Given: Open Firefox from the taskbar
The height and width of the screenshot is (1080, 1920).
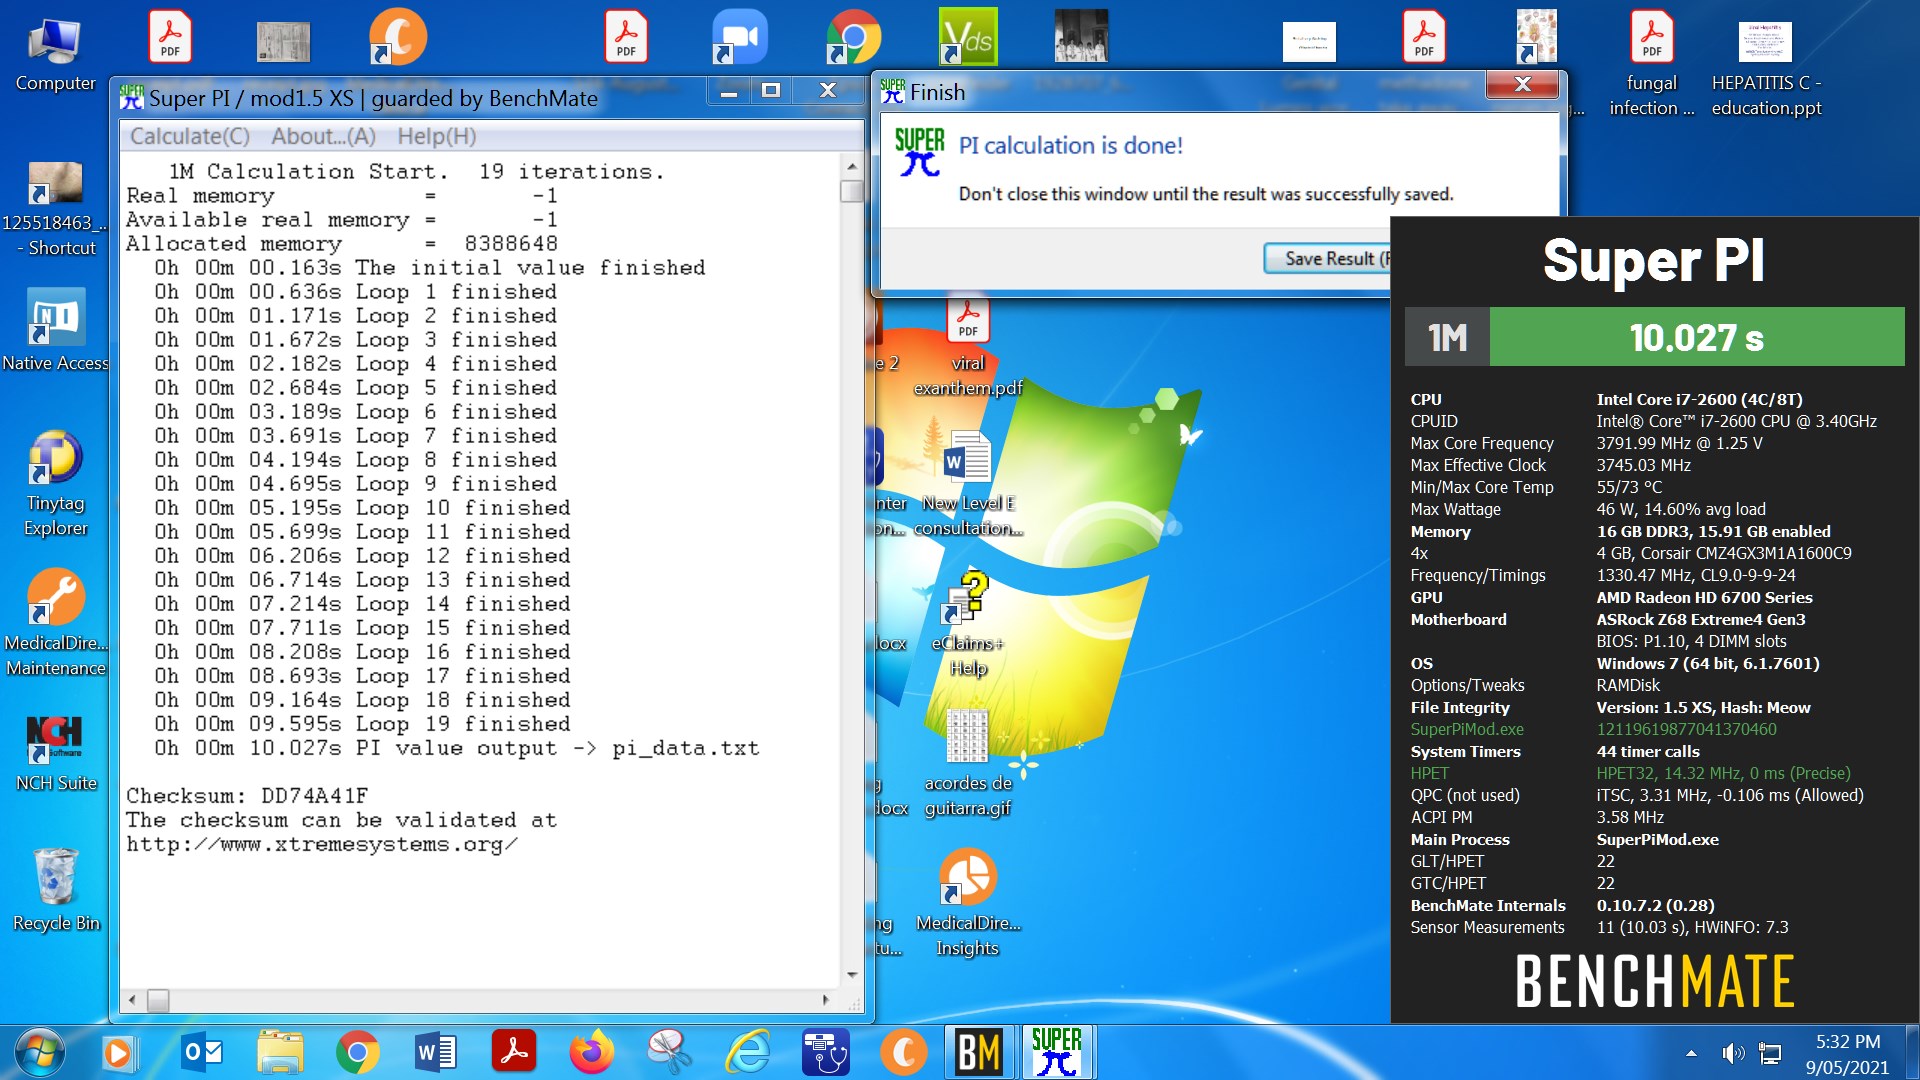Looking at the screenshot, I should tap(592, 1052).
